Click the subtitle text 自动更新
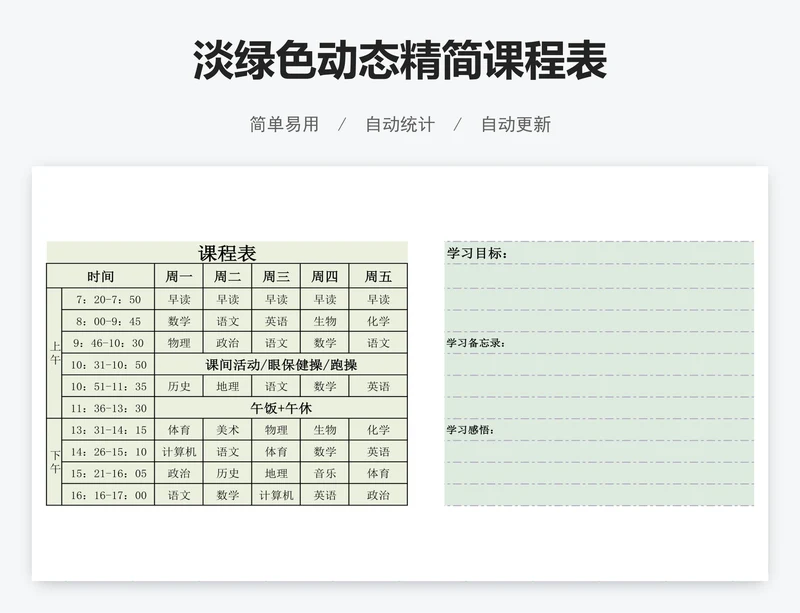The height and width of the screenshot is (613, 800). coord(516,124)
